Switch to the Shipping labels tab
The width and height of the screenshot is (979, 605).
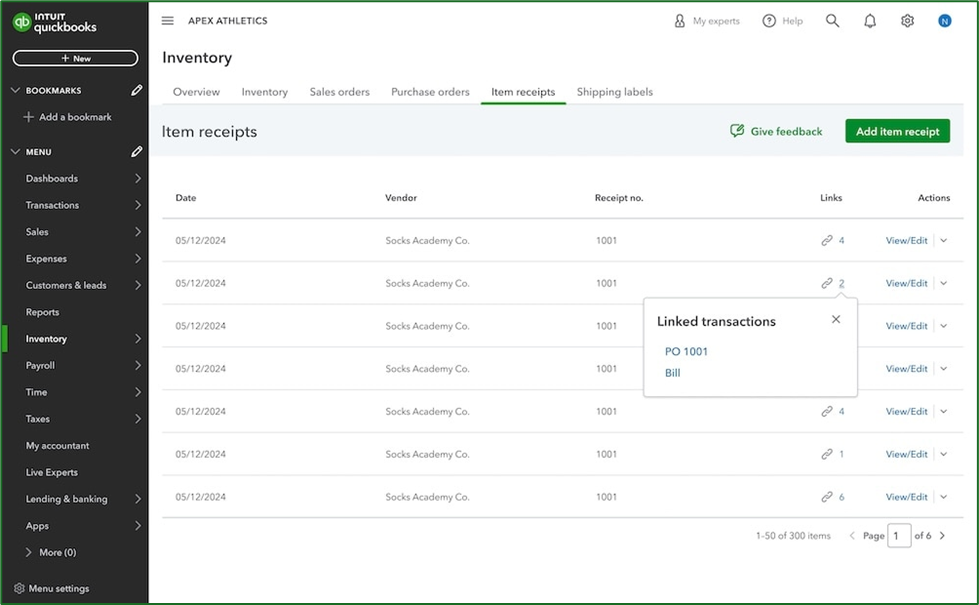pyautogui.click(x=614, y=92)
